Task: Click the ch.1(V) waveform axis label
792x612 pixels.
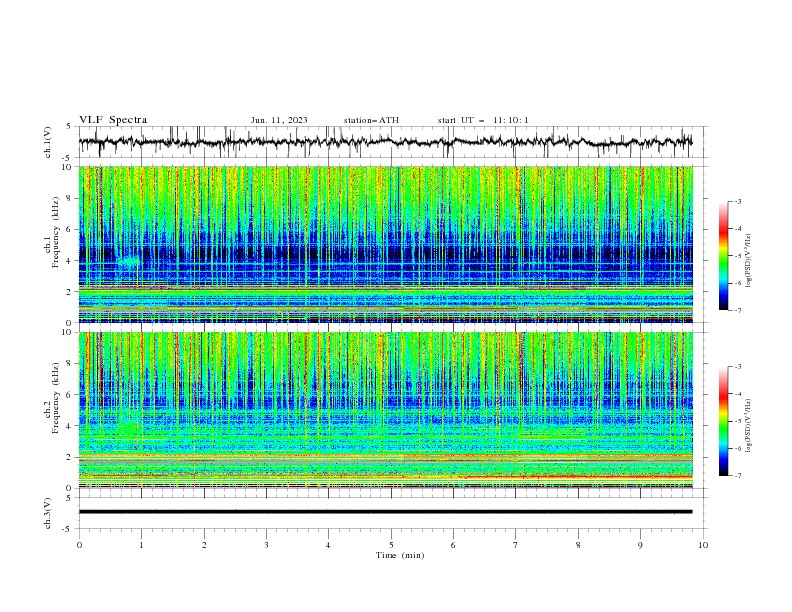Action: [x=48, y=142]
